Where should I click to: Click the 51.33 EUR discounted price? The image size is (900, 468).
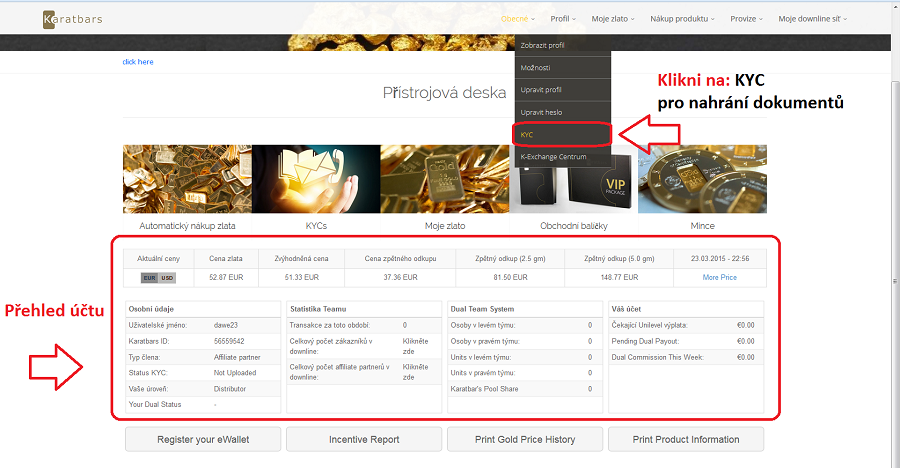[301, 277]
